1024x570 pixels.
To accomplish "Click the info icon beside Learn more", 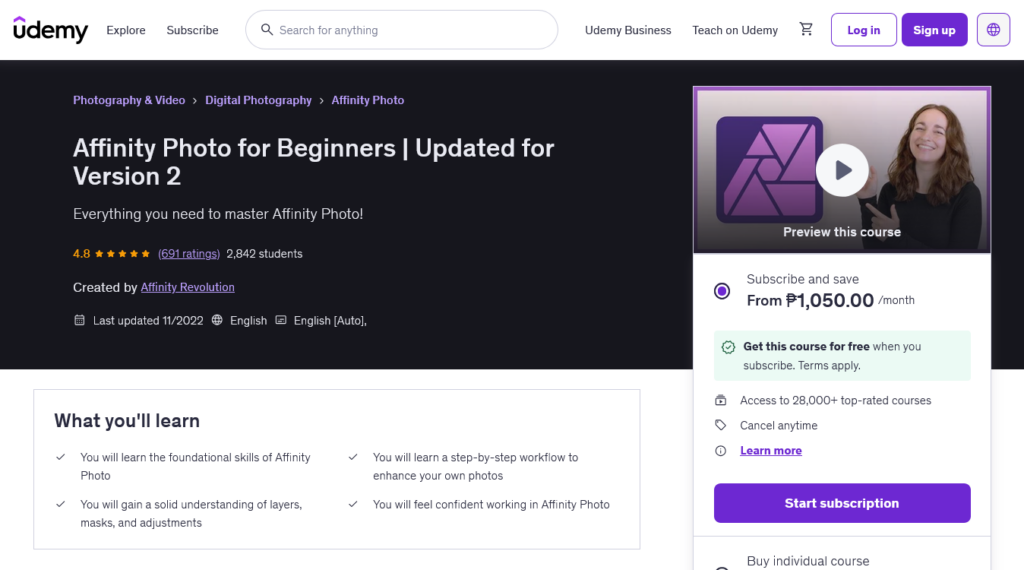I will [x=720, y=451].
